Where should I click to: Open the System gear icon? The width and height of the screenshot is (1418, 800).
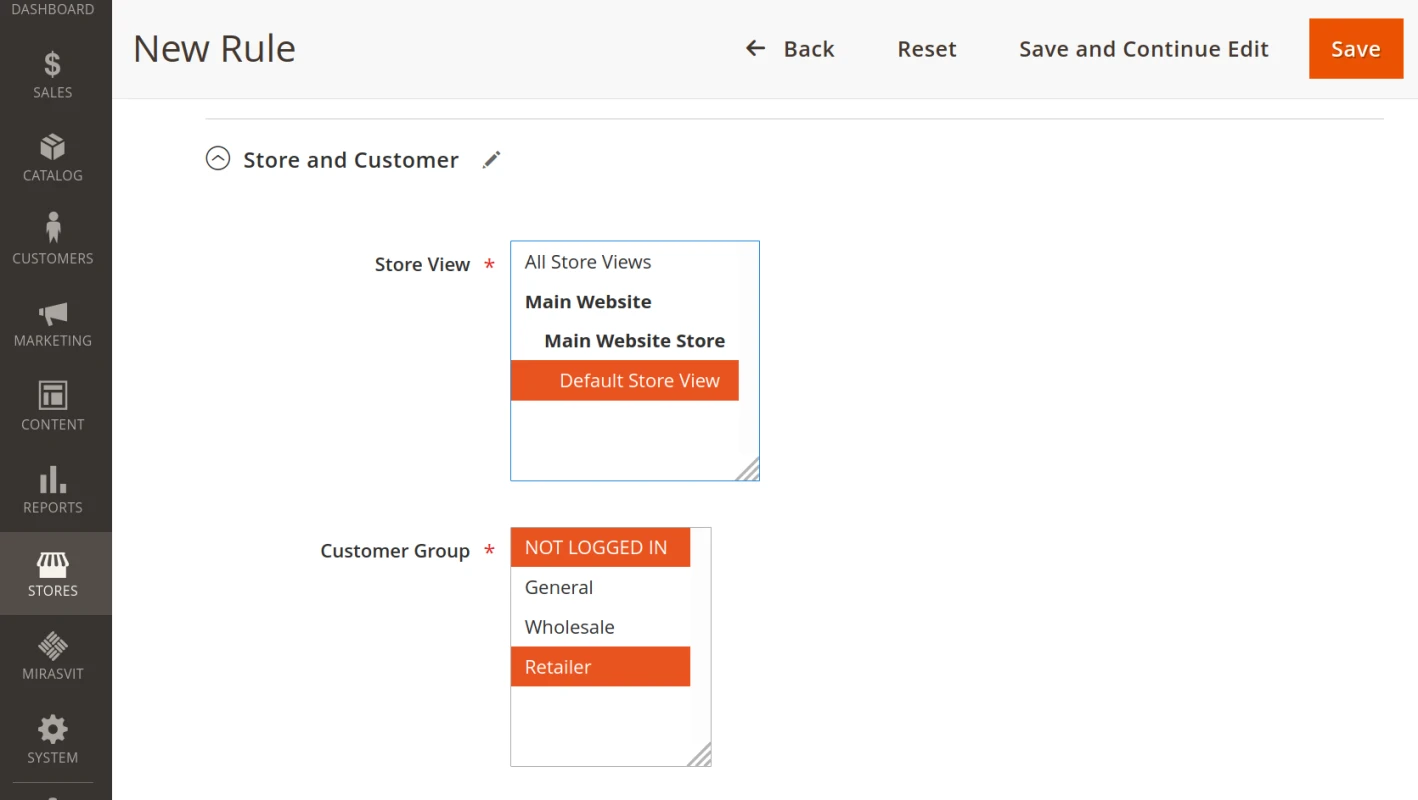pos(52,729)
